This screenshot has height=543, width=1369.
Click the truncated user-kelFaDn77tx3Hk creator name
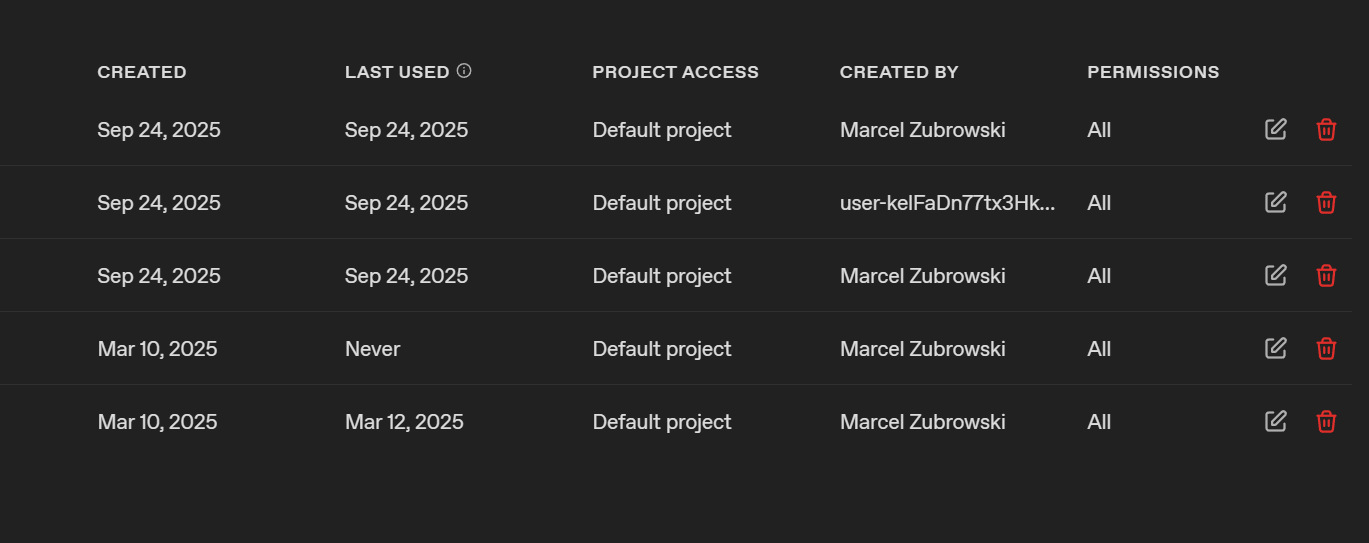[x=947, y=203]
